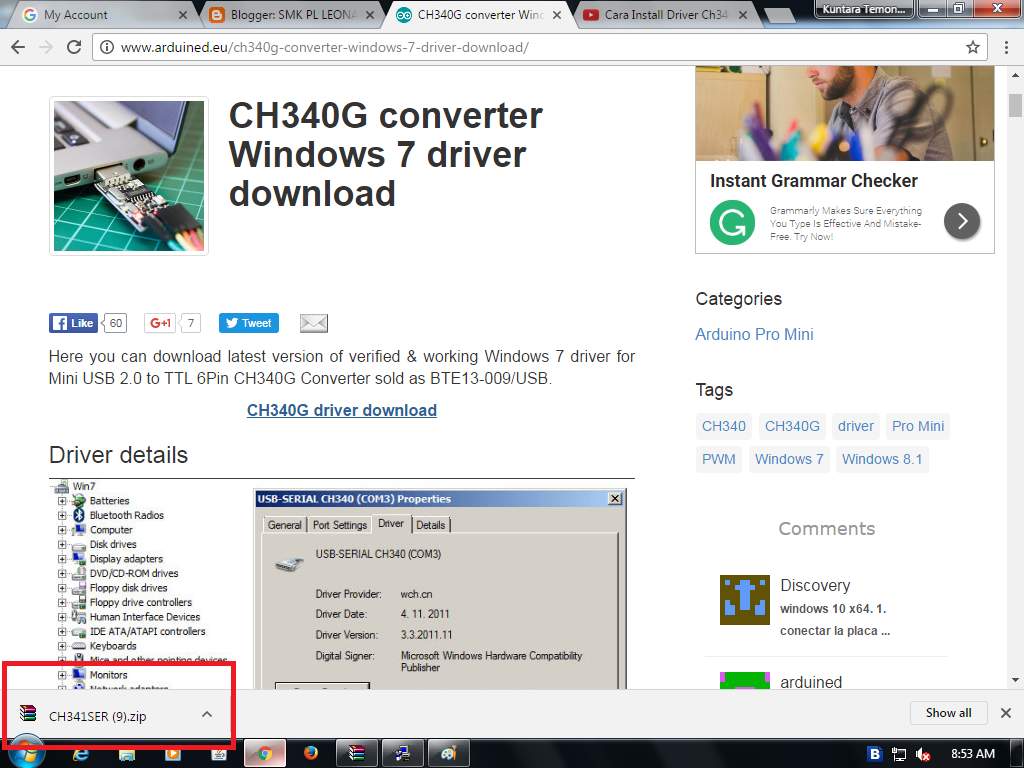This screenshot has width=1024, height=768.
Task: Open WinRAR on the taskbar
Action: pos(357,754)
